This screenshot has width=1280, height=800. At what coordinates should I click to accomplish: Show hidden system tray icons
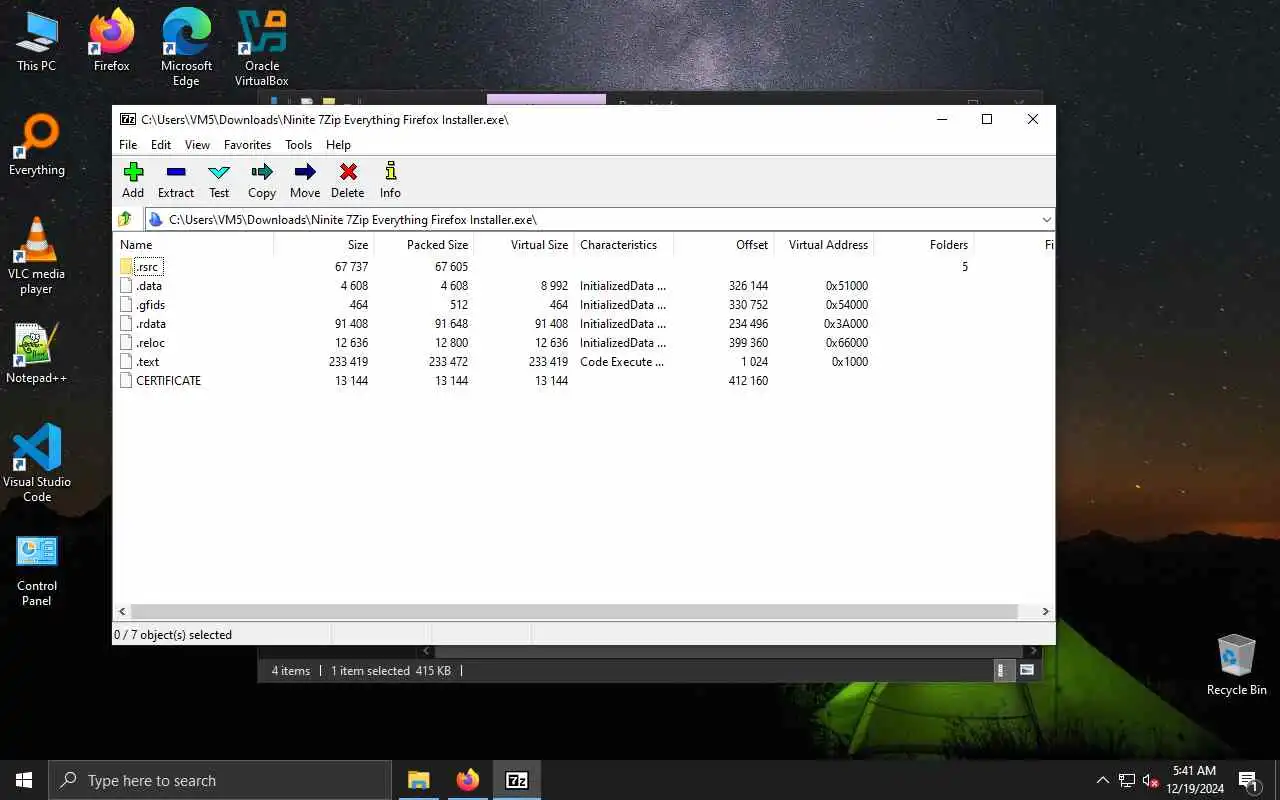[1102, 780]
